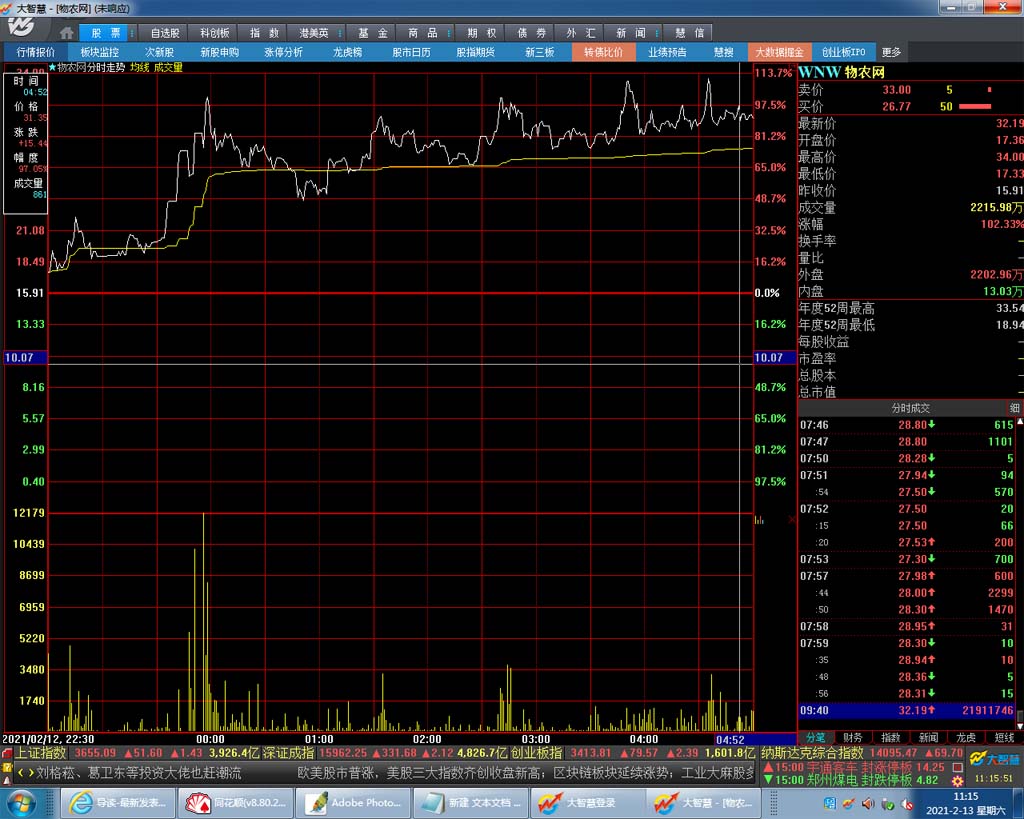The height and width of the screenshot is (819, 1024).
Task: Expand the 更多 menu
Action: pyautogui.click(x=891, y=52)
